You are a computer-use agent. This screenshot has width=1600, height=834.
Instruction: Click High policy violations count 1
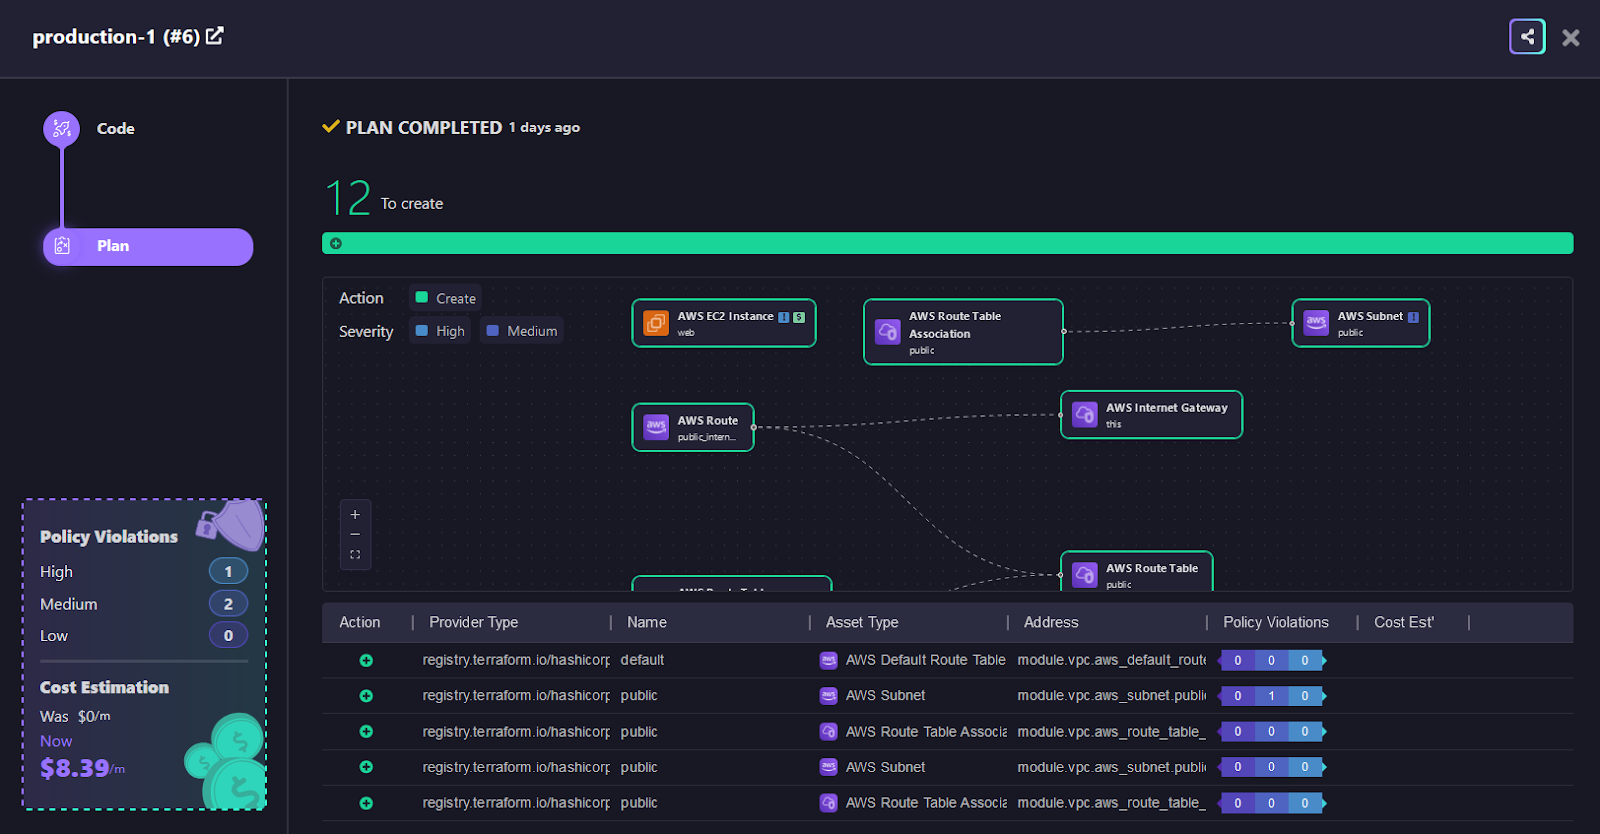(x=228, y=572)
